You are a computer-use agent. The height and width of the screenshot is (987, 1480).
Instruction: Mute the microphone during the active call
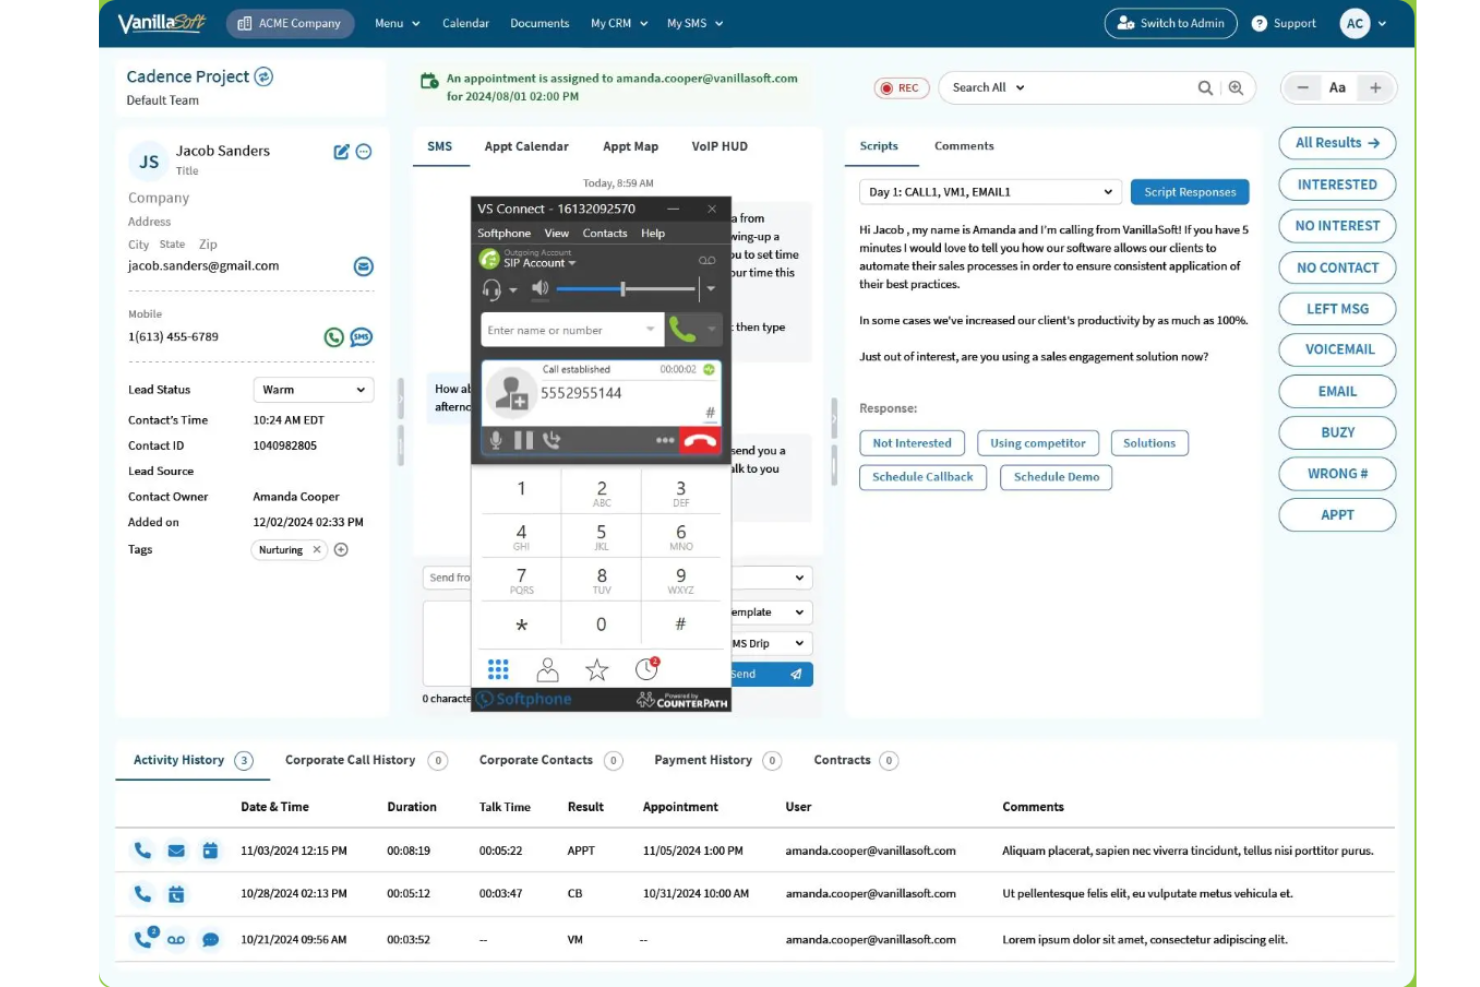[496, 439]
